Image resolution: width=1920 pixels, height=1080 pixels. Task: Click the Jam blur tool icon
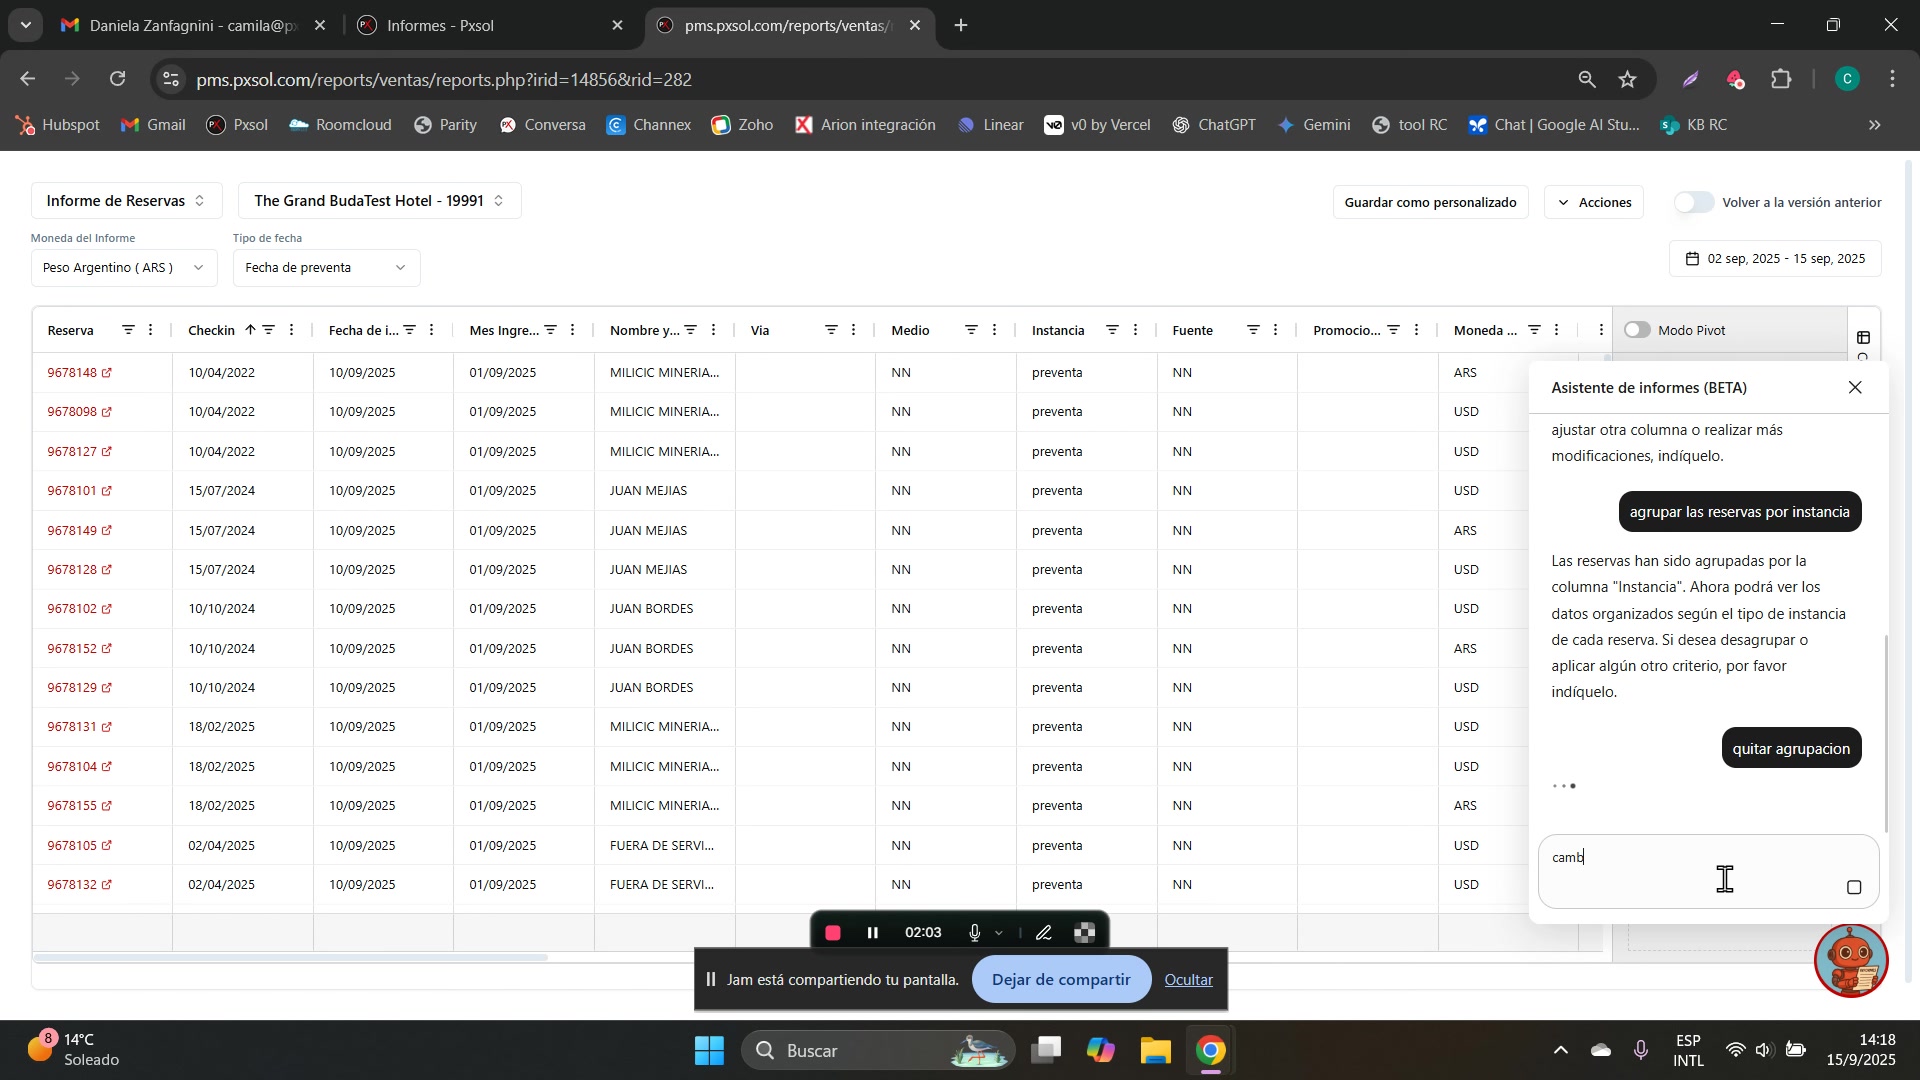(1085, 933)
